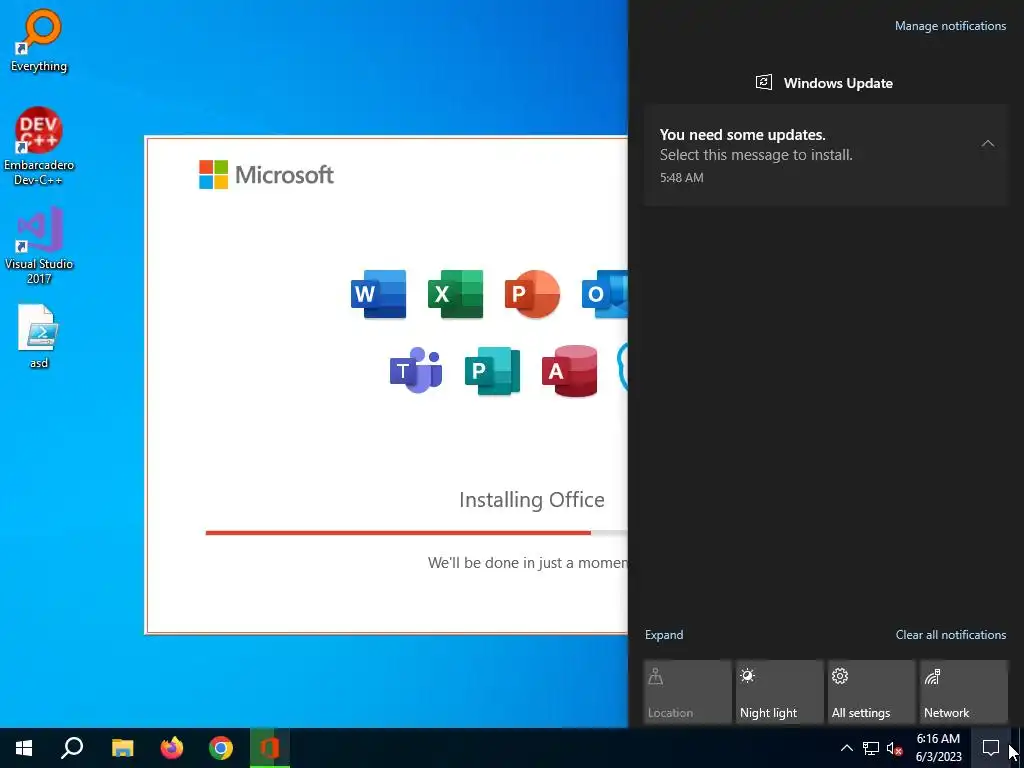Show hidden tray icons arrow
The height and width of the screenshot is (768, 1024).
click(846, 748)
